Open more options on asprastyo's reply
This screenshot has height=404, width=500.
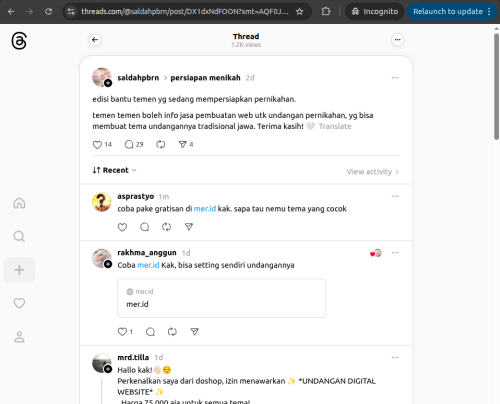pyautogui.click(x=395, y=196)
